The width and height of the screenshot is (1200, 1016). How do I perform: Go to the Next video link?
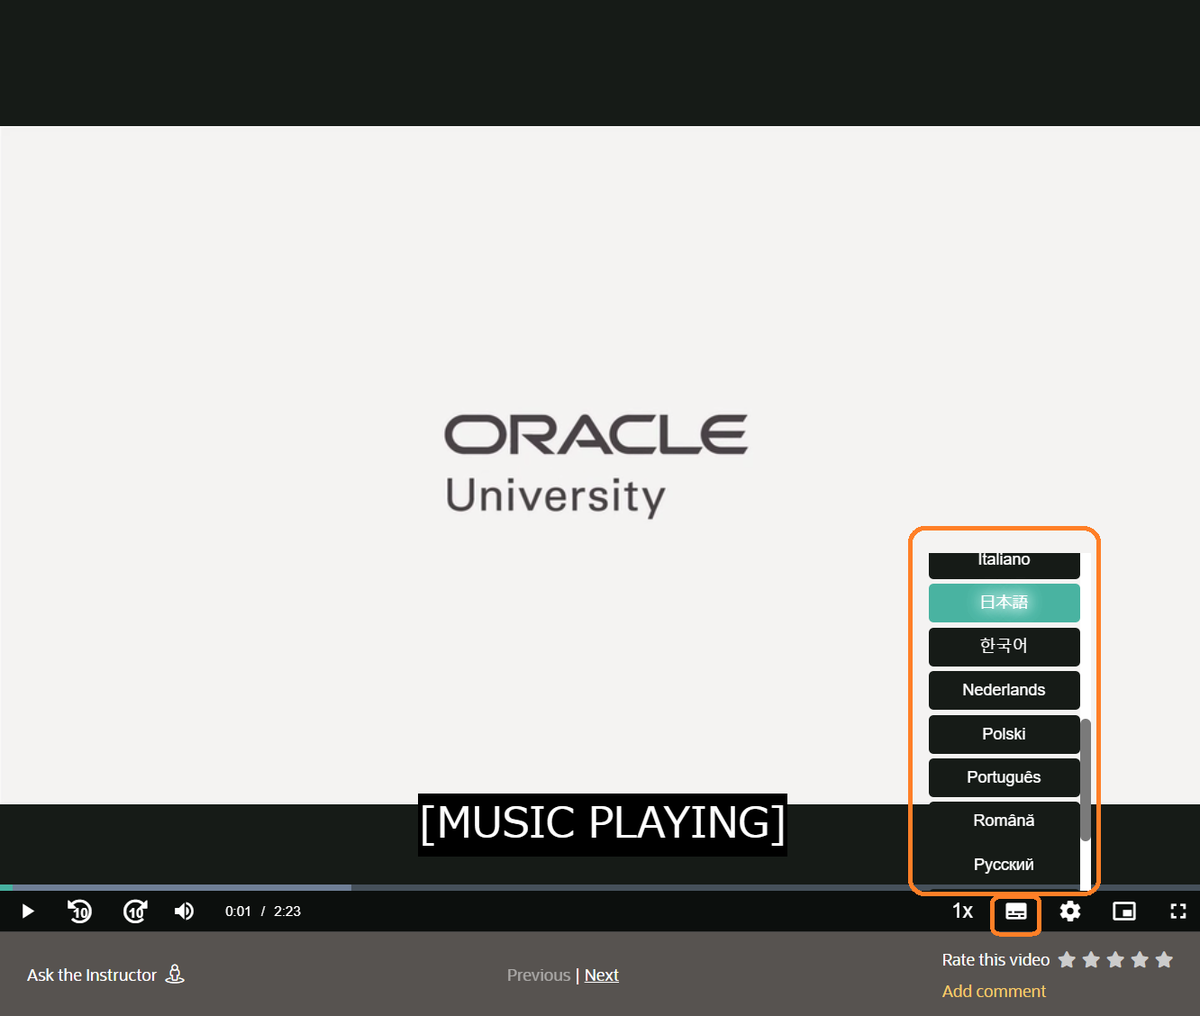tap(601, 975)
